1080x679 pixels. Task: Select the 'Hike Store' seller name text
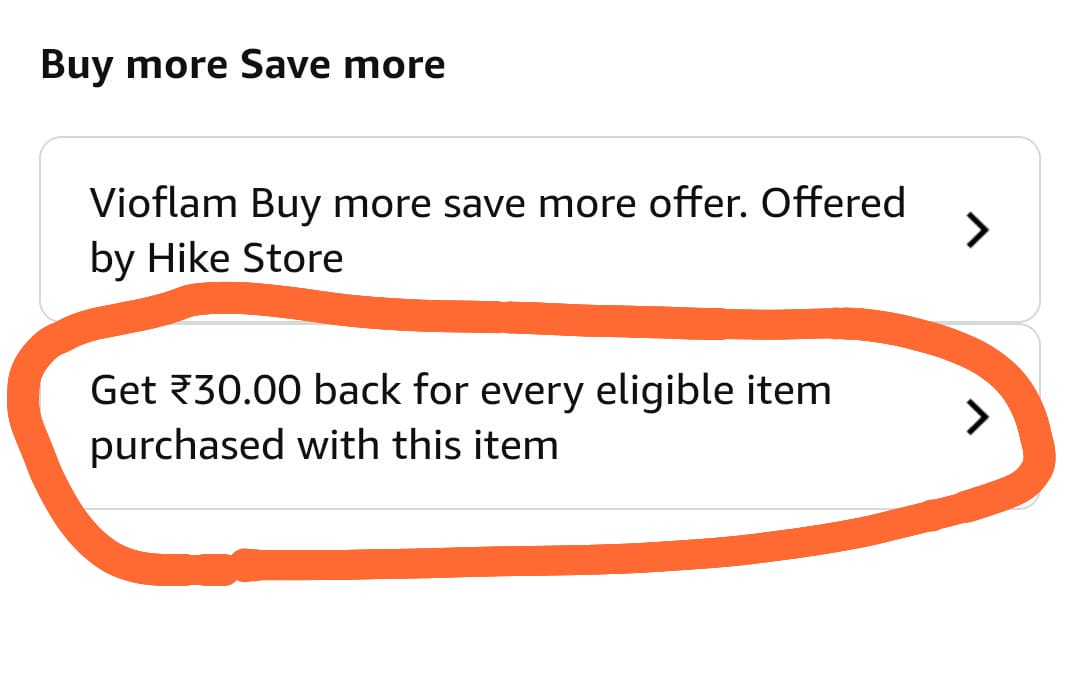[x=245, y=259]
